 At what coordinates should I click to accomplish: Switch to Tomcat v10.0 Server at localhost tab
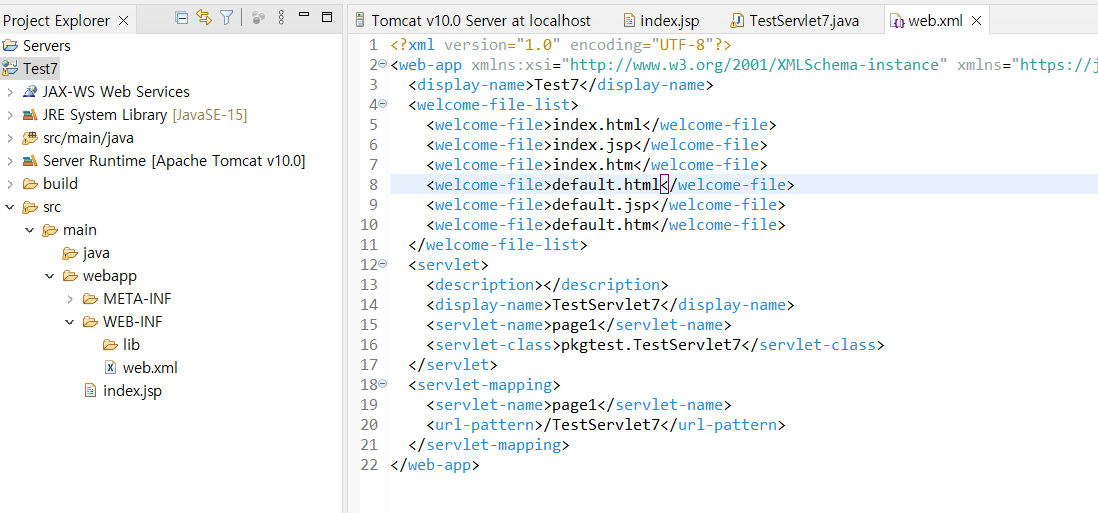click(x=473, y=21)
